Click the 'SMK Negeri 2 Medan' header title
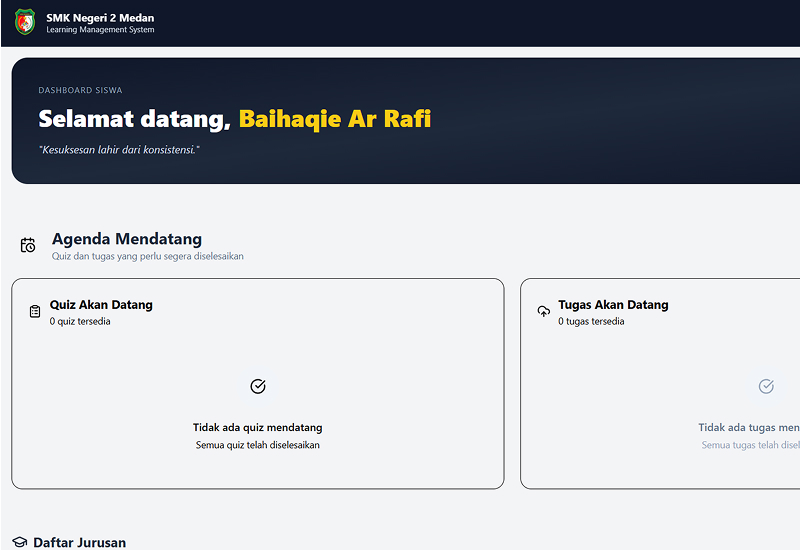Viewport: 800px width, 550px height. pyautogui.click(x=100, y=18)
